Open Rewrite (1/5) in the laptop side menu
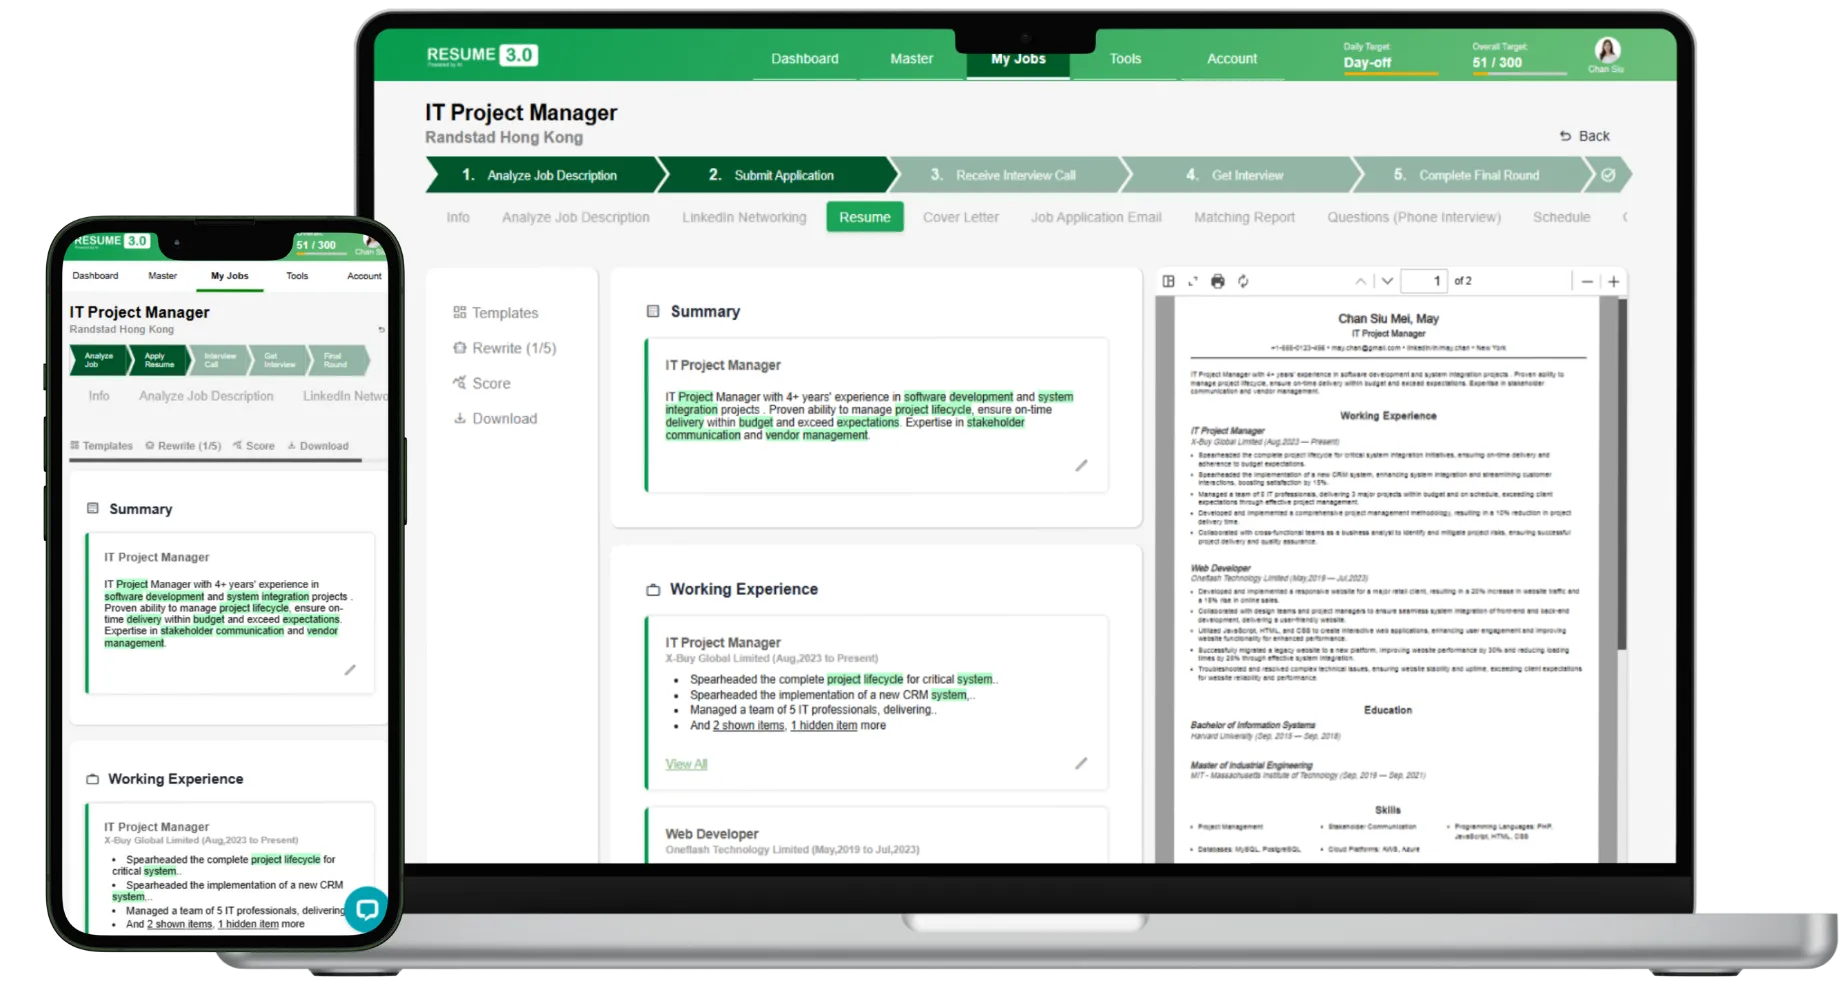 point(505,348)
